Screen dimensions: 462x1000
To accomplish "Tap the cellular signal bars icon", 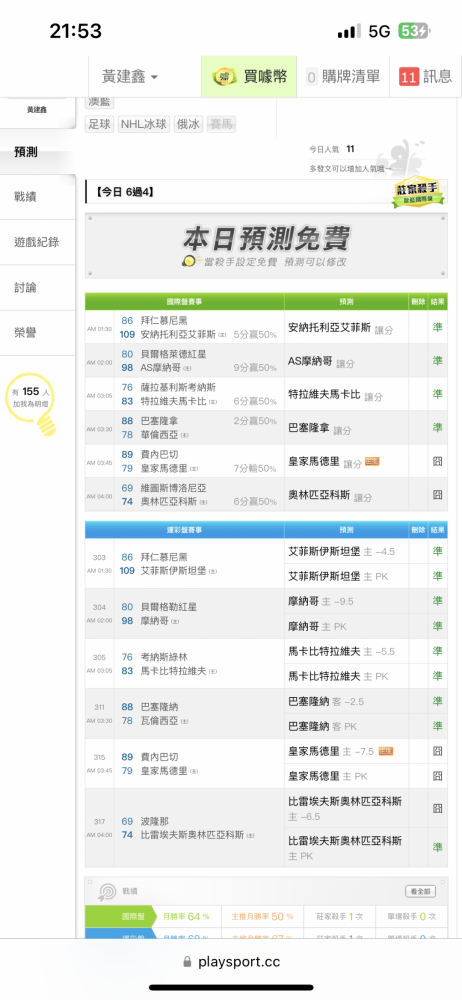I will pos(349,31).
